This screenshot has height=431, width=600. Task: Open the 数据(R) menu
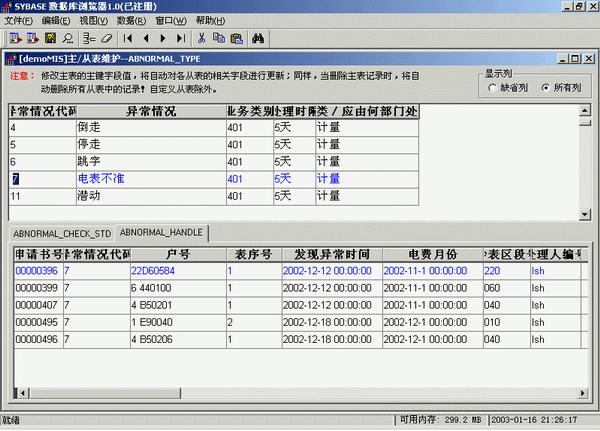(x=134, y=20)
